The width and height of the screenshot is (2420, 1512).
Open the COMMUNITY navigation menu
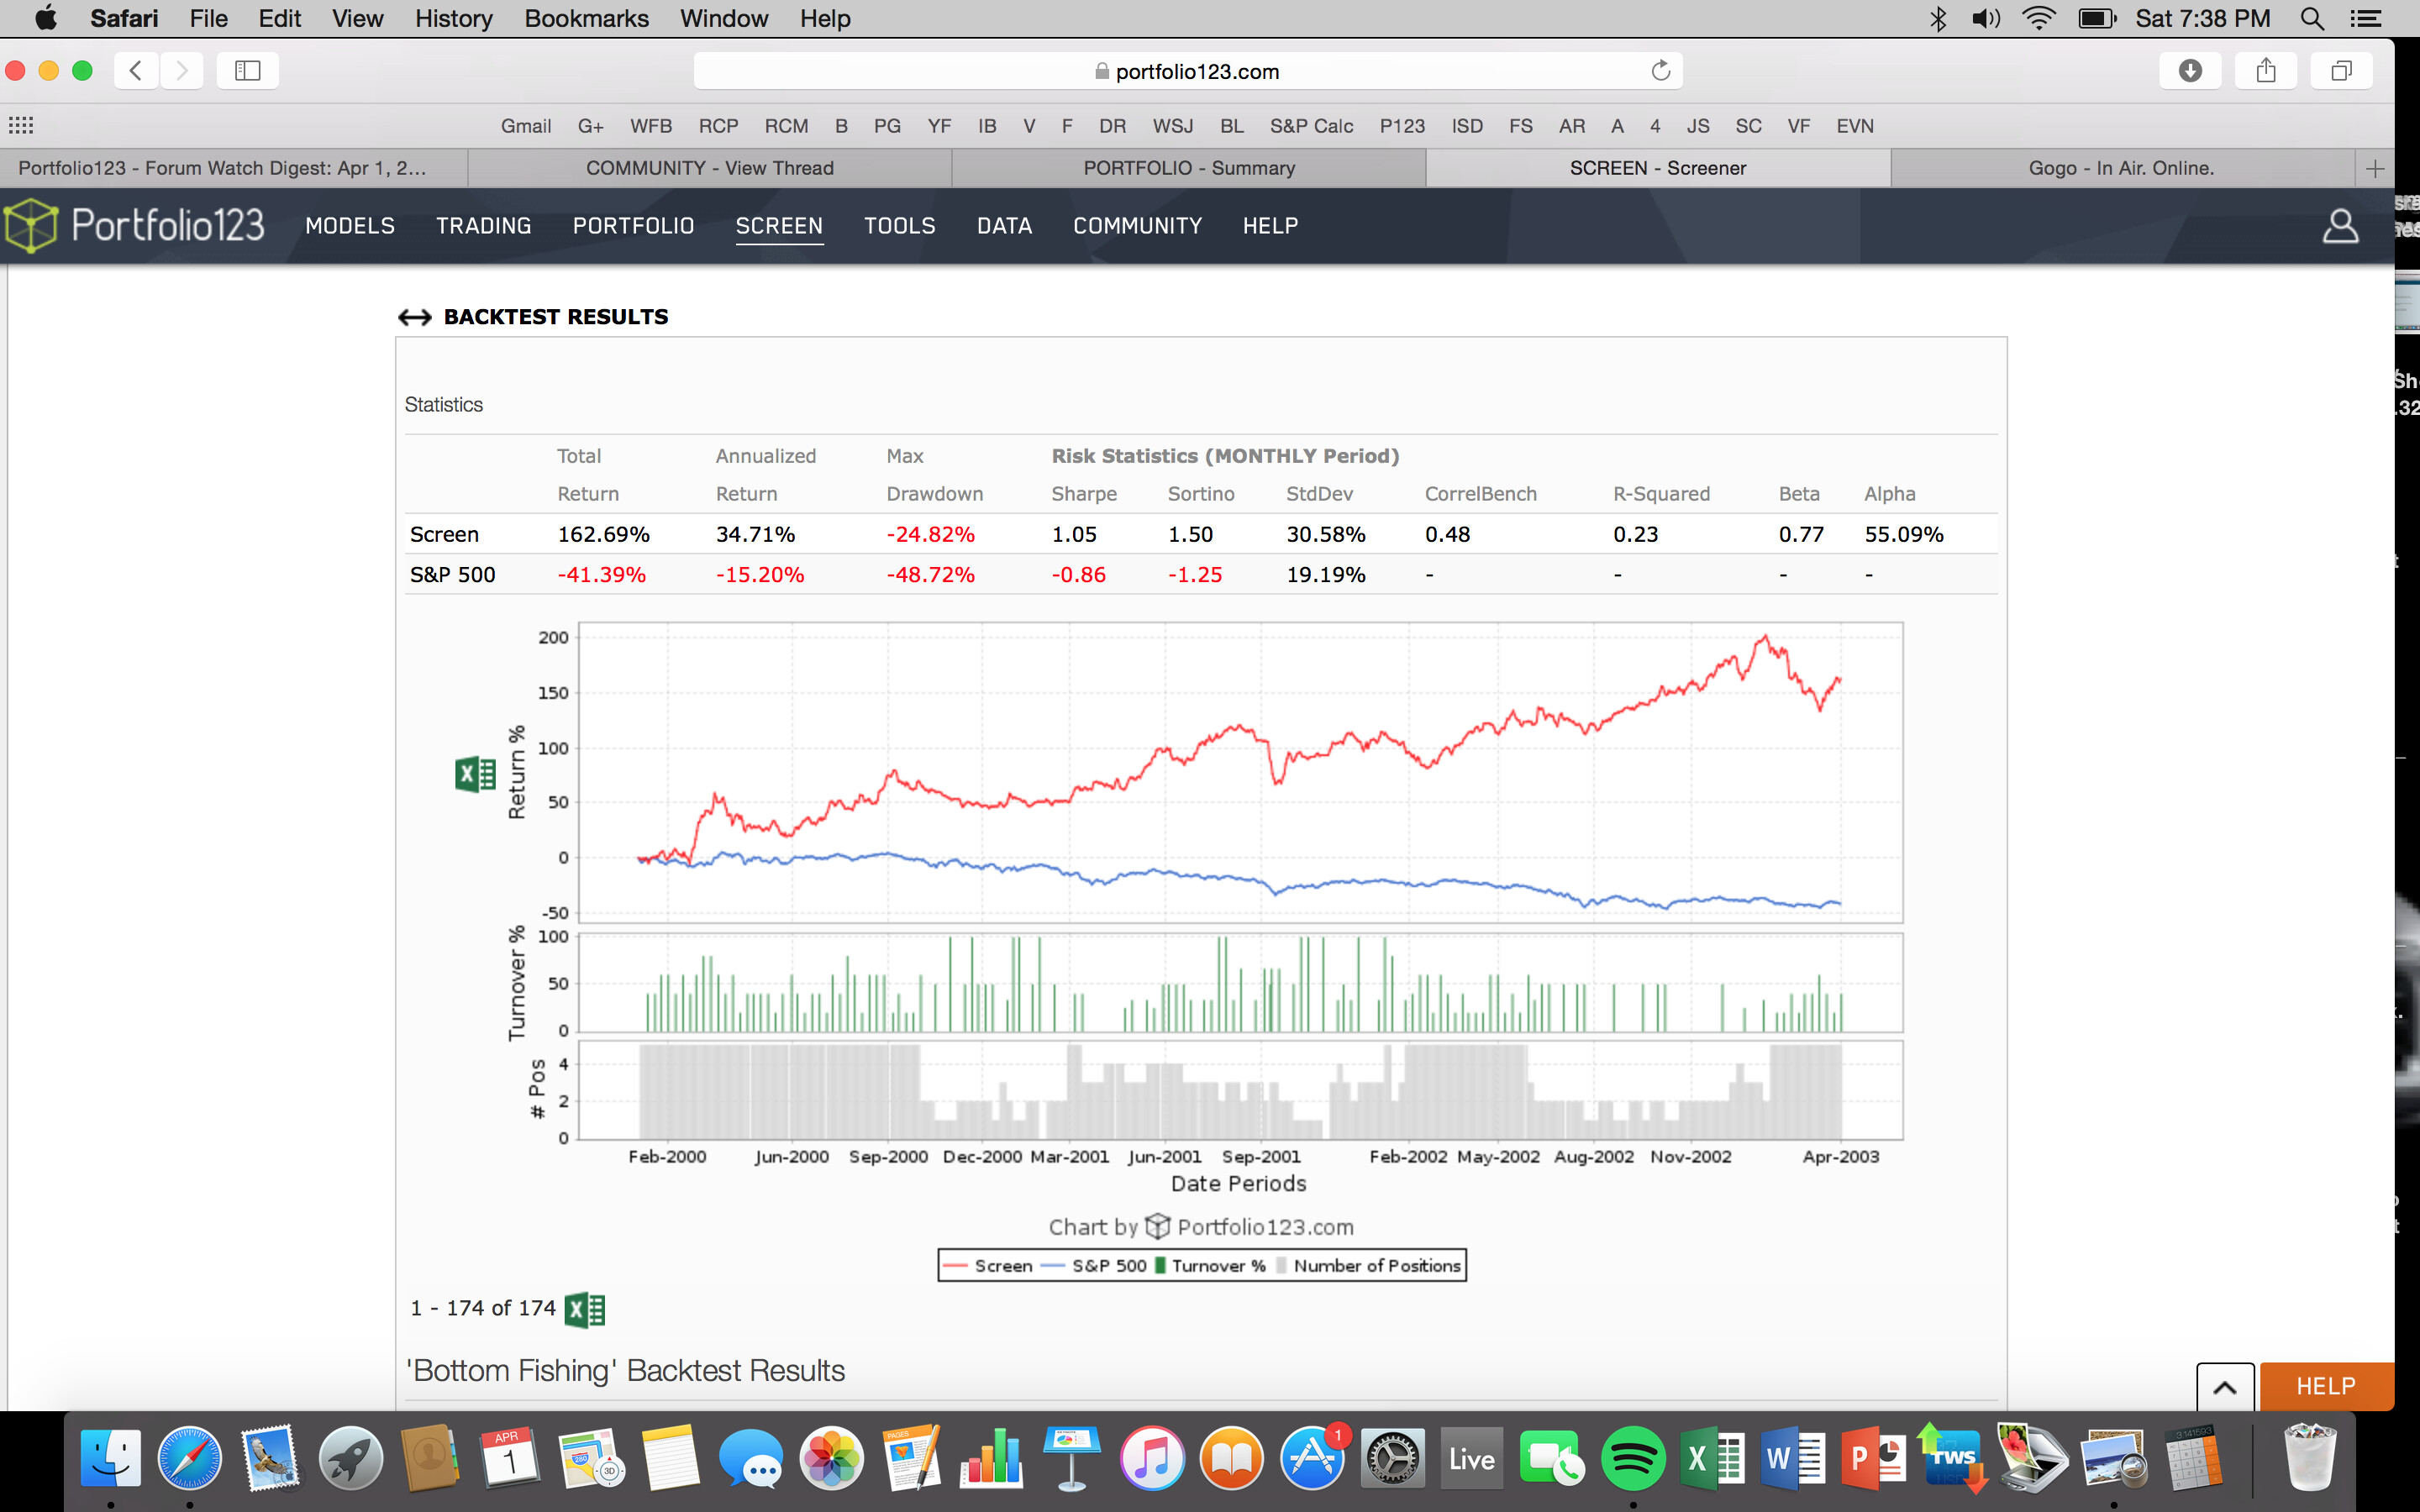pos(1137,226)
